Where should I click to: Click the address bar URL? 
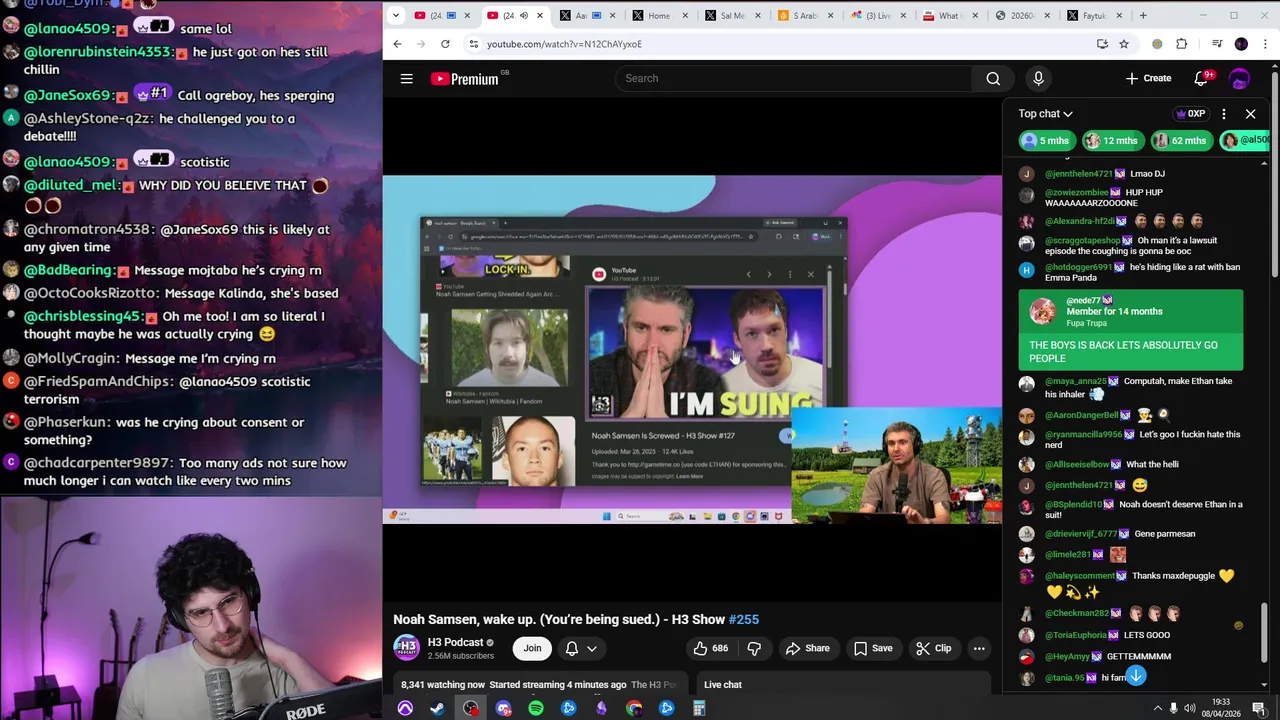564,44
